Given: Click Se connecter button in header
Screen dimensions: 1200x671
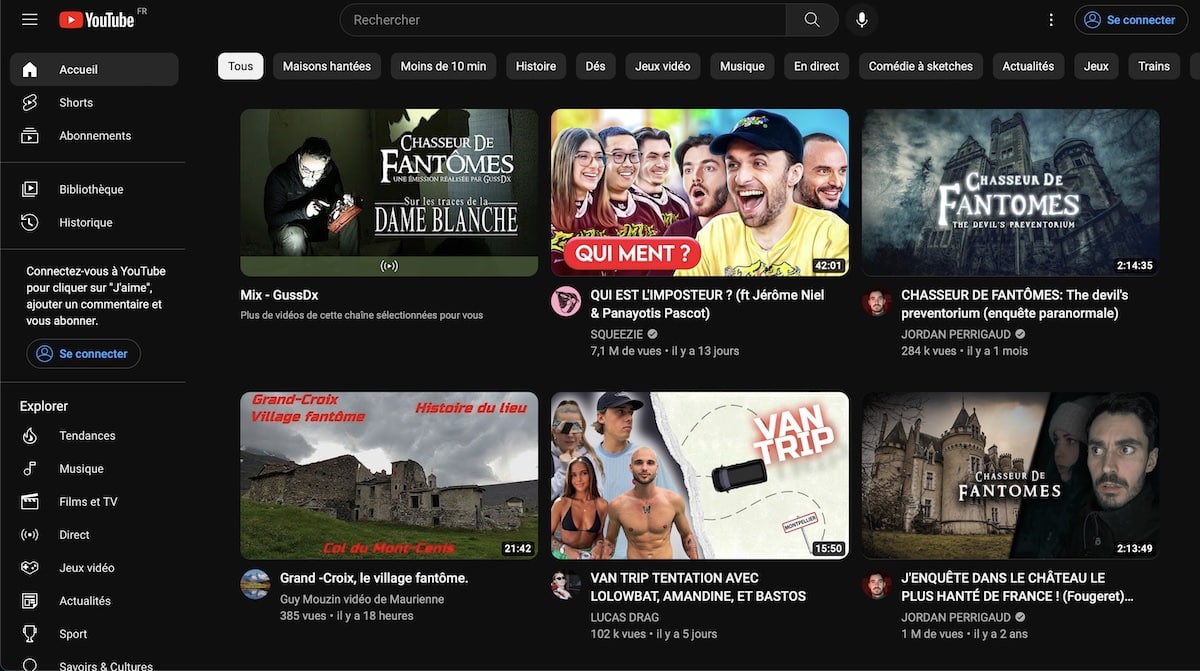Looking at the screenshot, I should point(1131,20).
